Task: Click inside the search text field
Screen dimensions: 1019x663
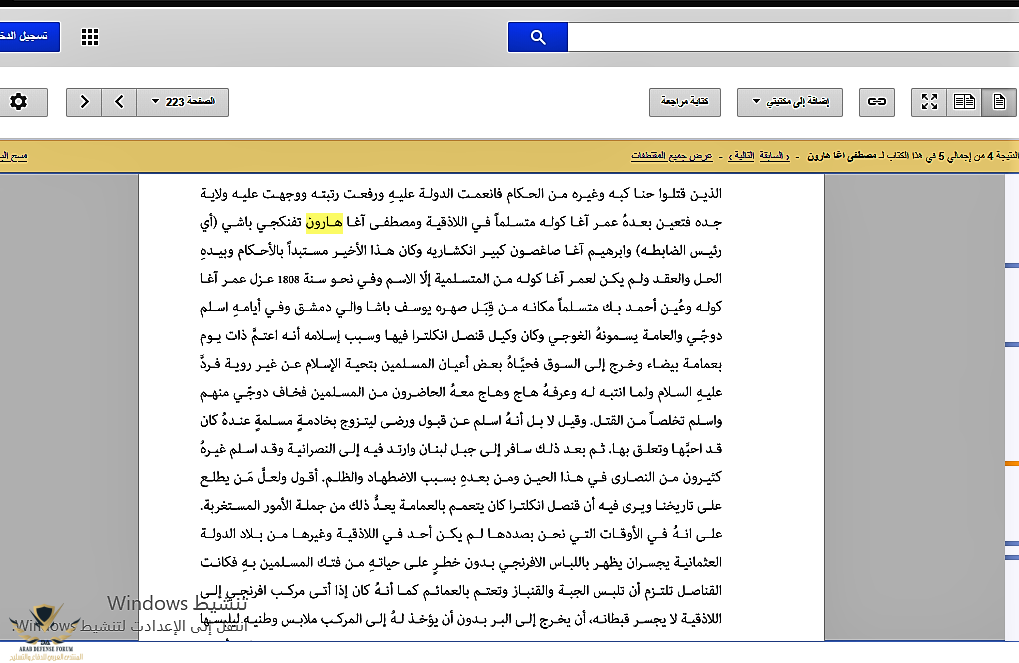Action: tap(790, 37)
